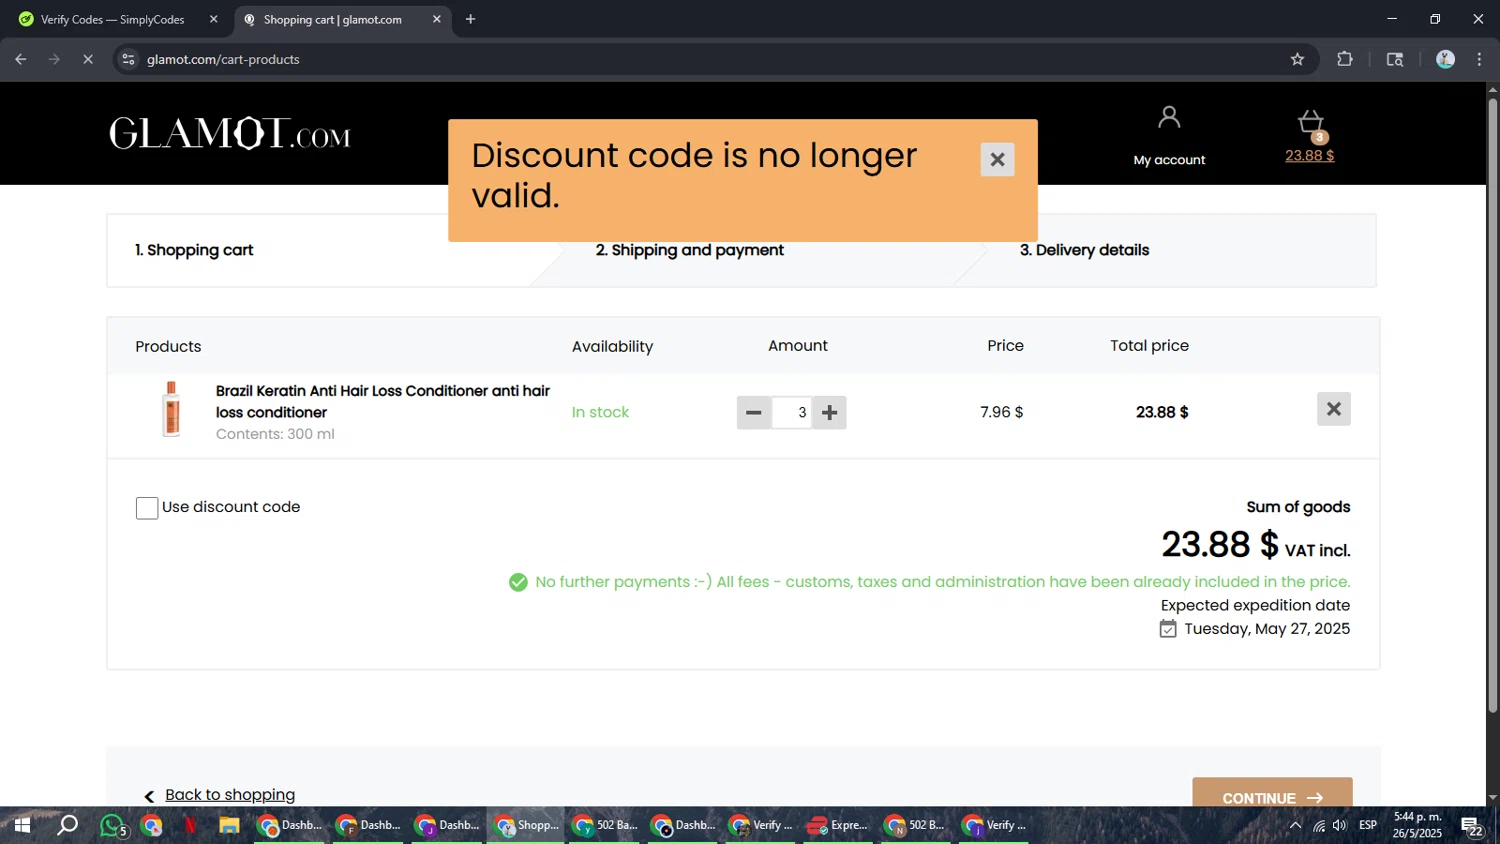Close the Shopping cart | glamot.com tab
The width and height of the screenshot is (1500, 844).
436,19
